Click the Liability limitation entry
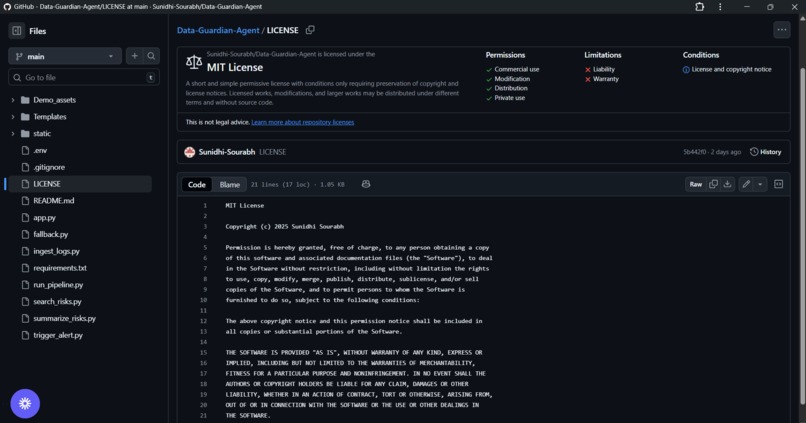 coord(599,69)
